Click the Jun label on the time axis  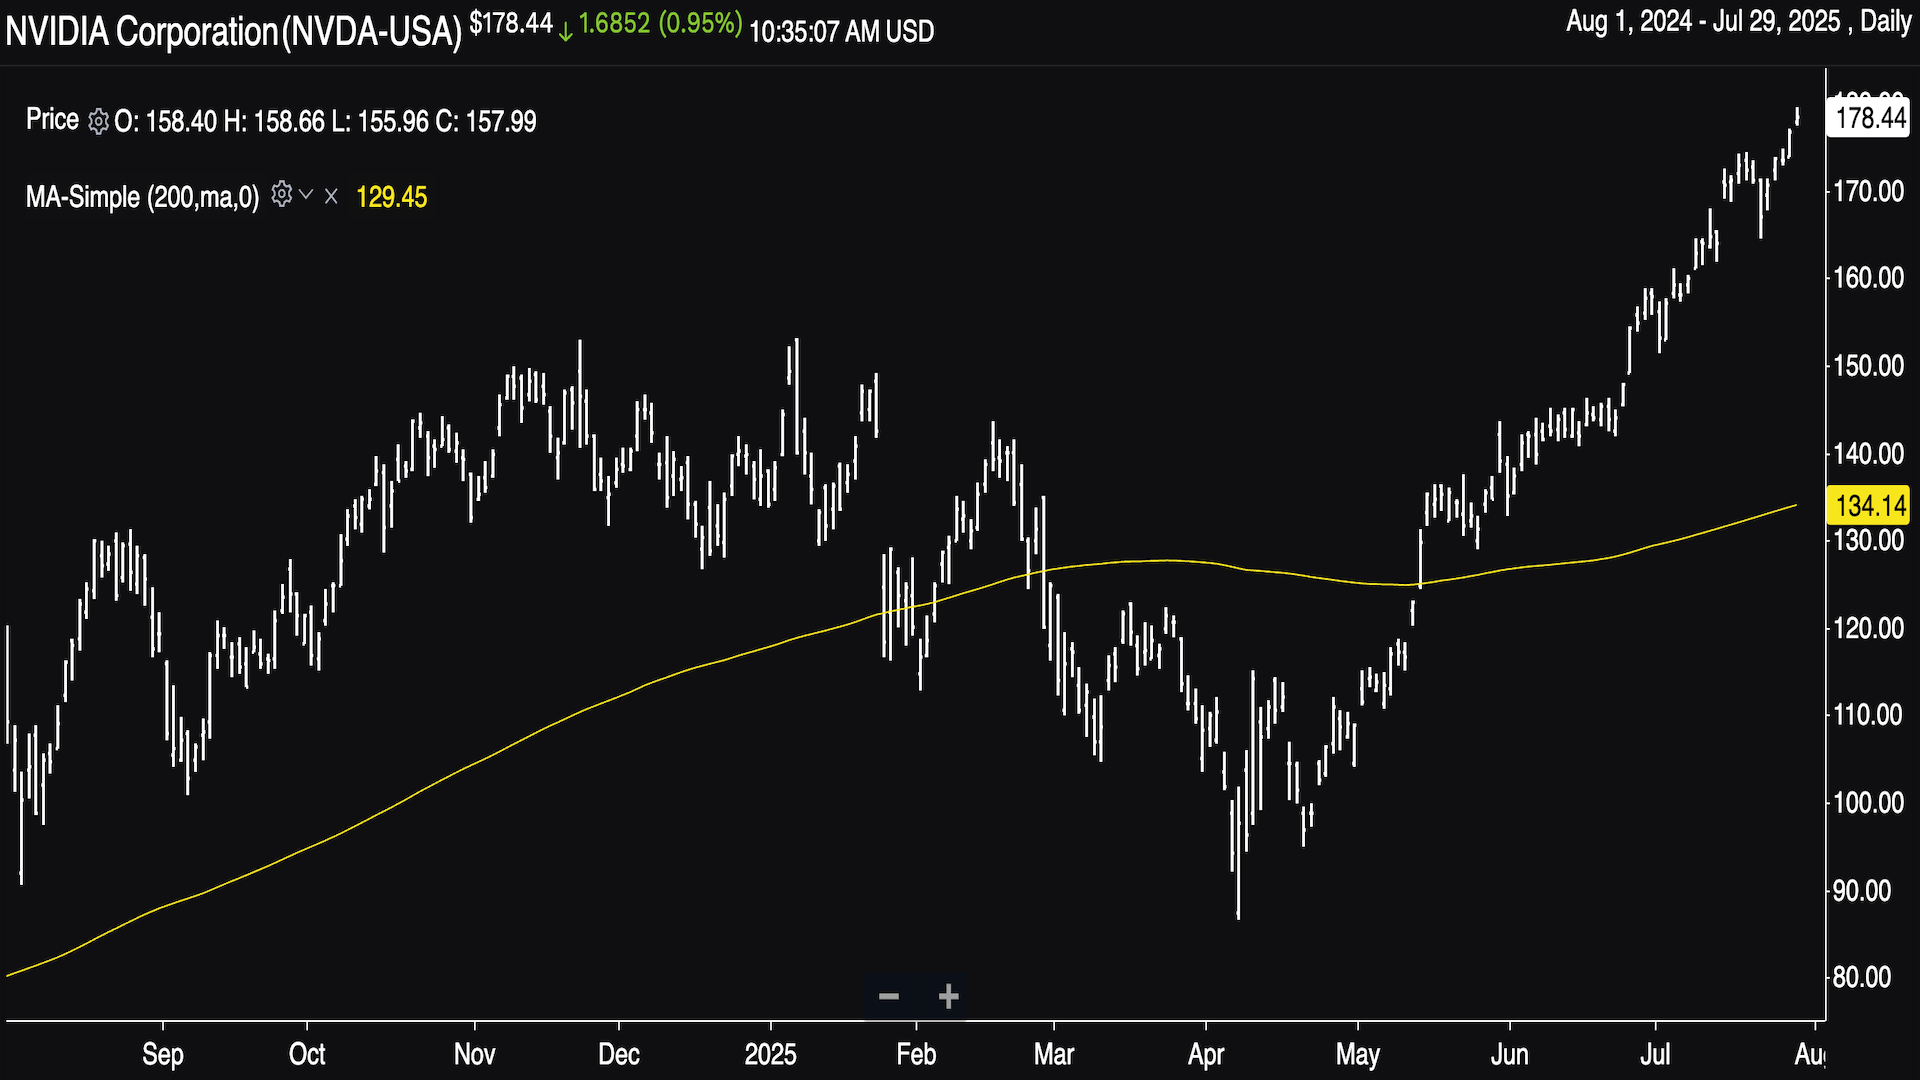pyautogui.click(x=1509, y=1054)
